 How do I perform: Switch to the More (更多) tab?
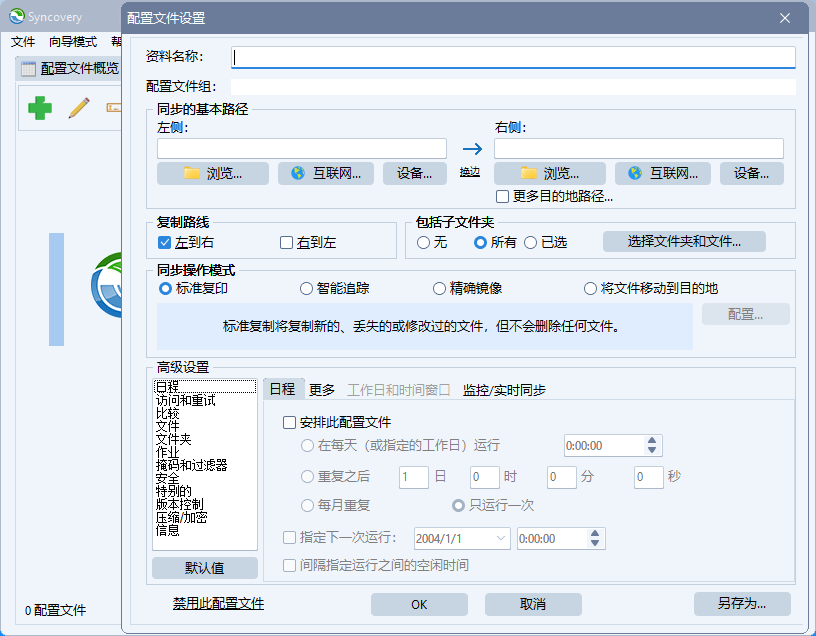tap(322, 390)
